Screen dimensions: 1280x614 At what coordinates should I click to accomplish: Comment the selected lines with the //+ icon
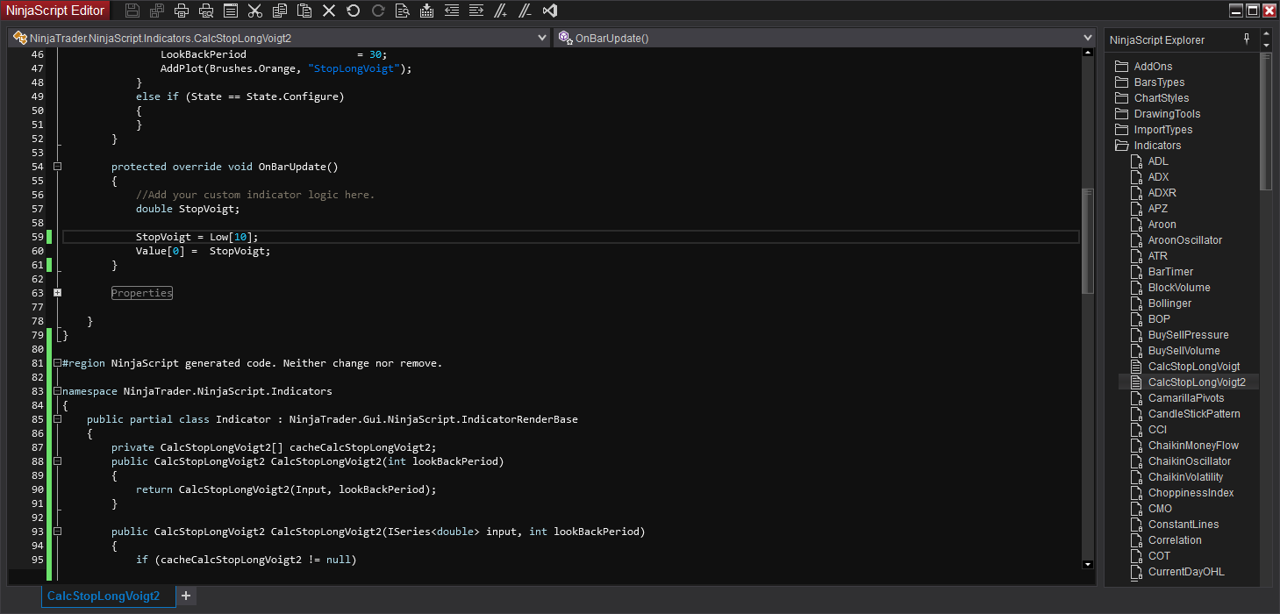(x=500, y=11)
